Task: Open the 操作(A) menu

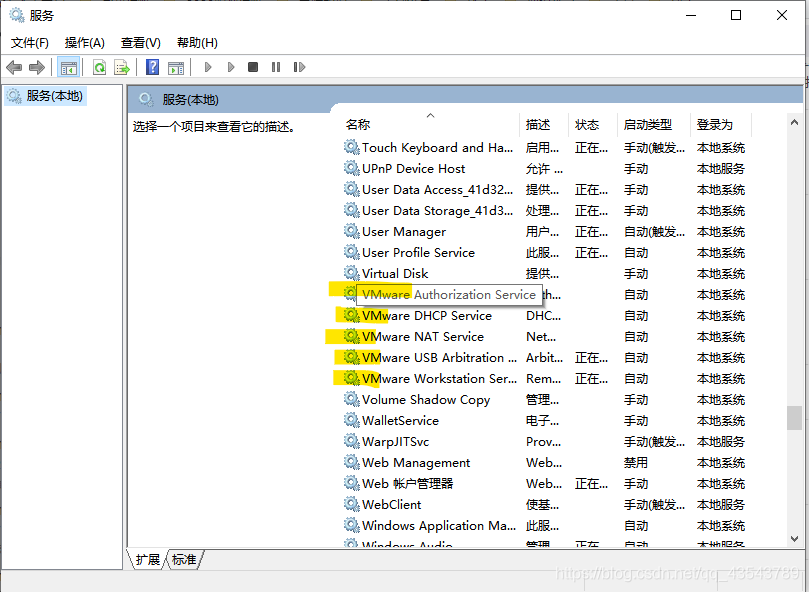Action: 85,43
